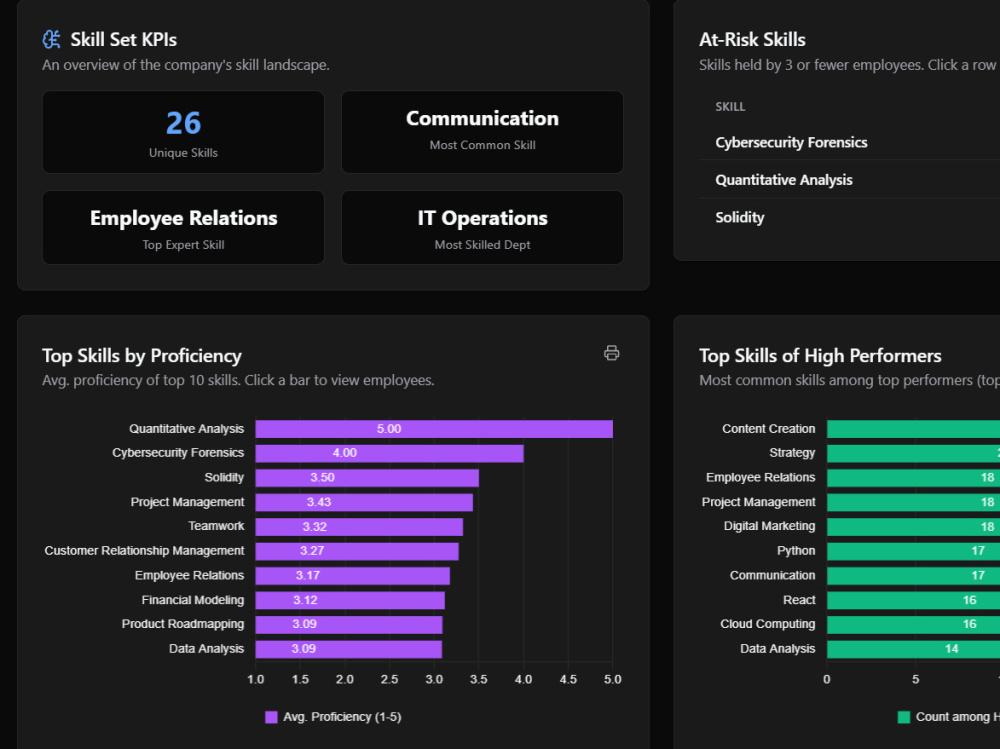Click the Solidity 3.50 proficiency bar
This screenshot has width=1000, height=749.
(x=367, y=478)
